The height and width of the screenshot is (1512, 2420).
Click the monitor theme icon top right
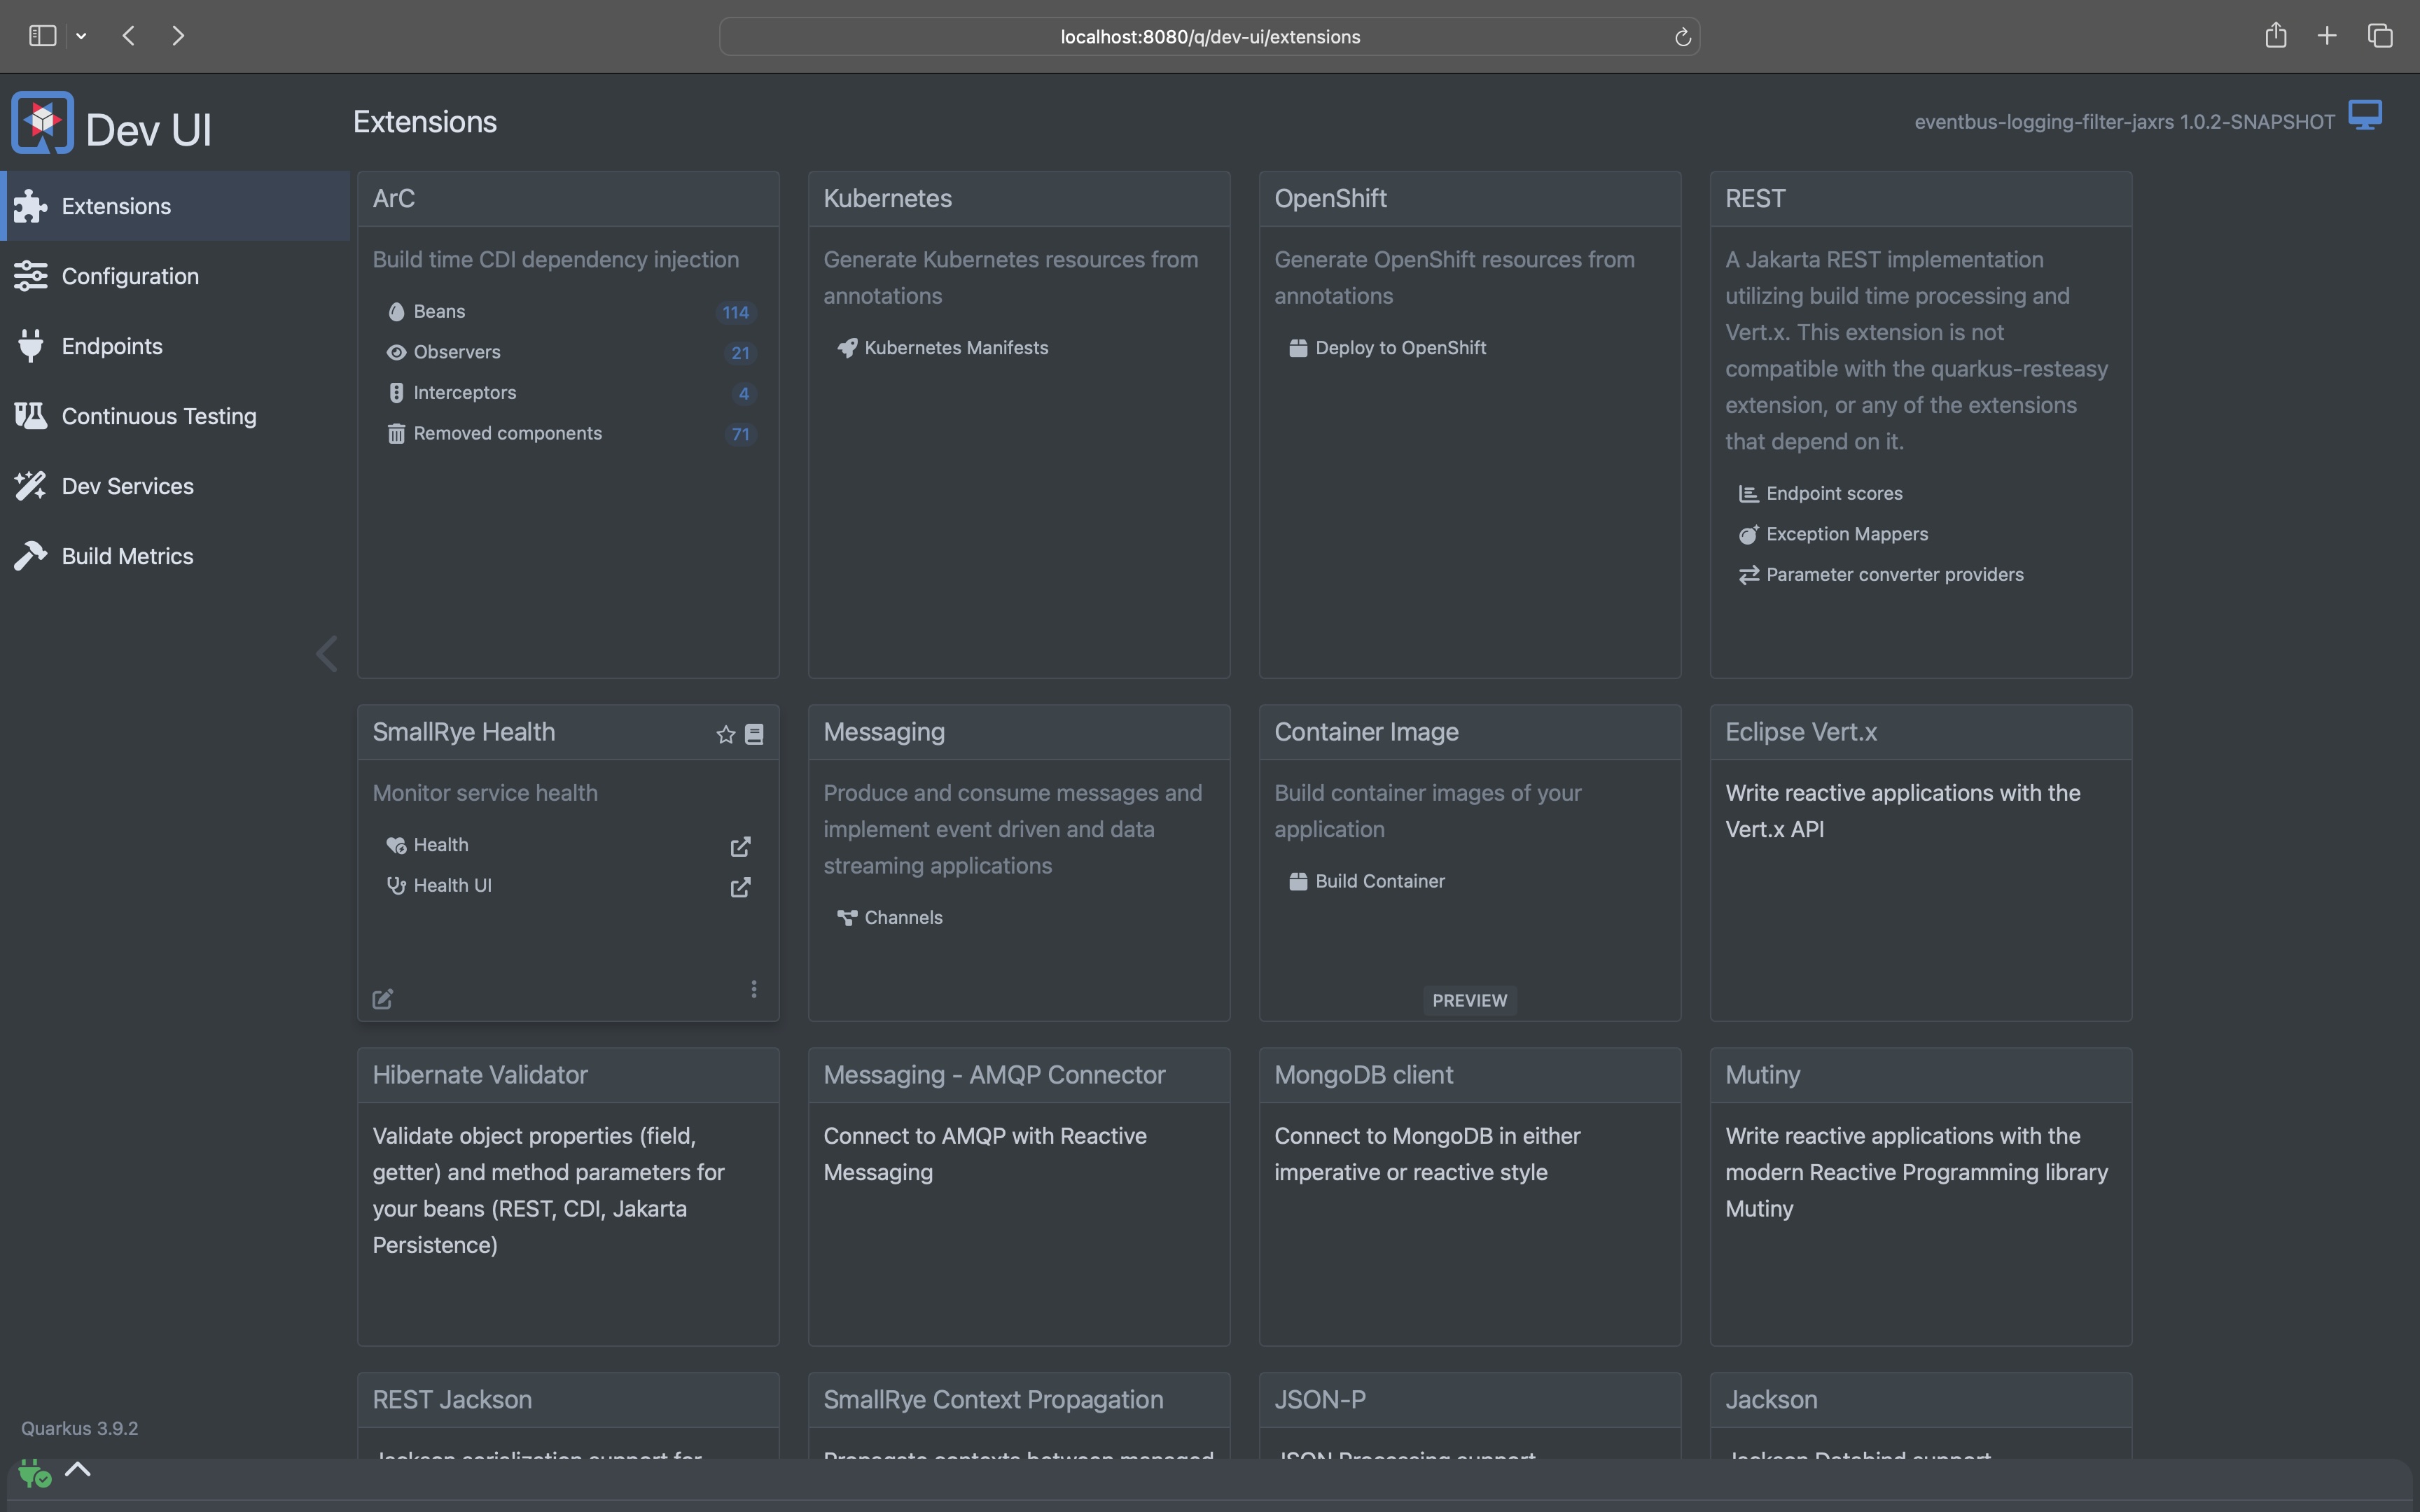pos(2366,116)
